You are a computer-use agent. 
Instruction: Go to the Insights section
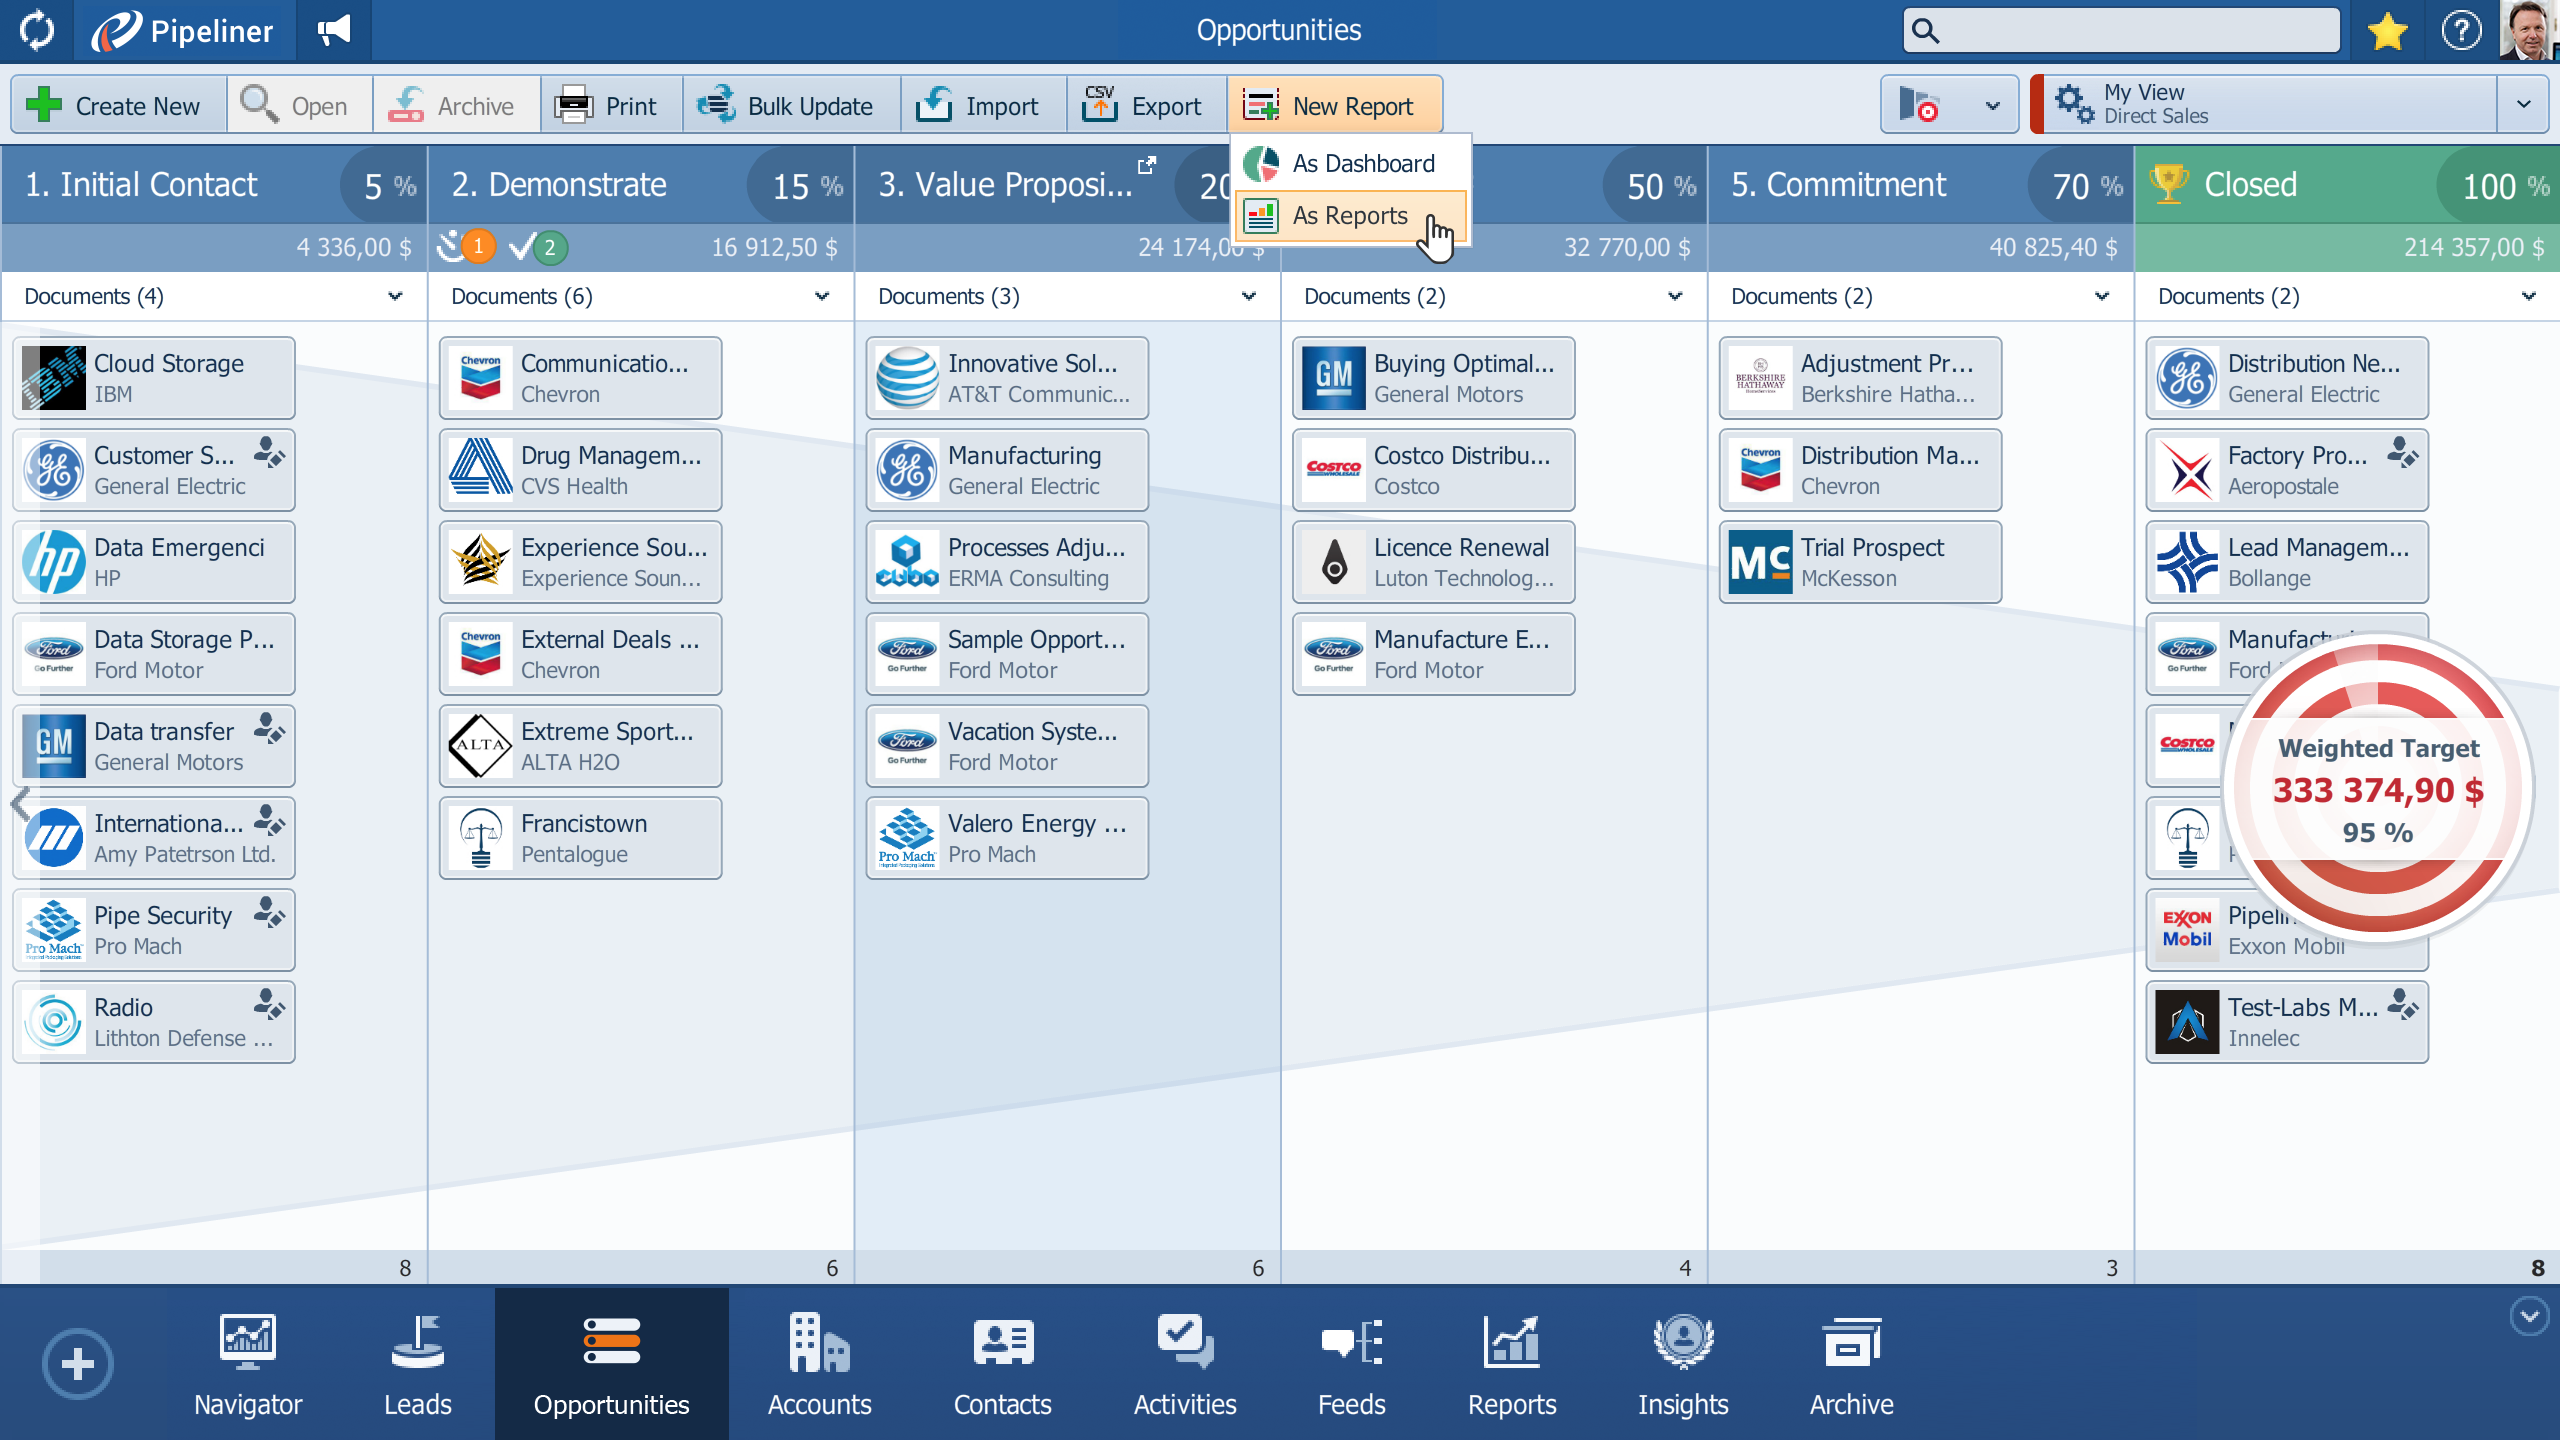(x=1683, y=1364)
